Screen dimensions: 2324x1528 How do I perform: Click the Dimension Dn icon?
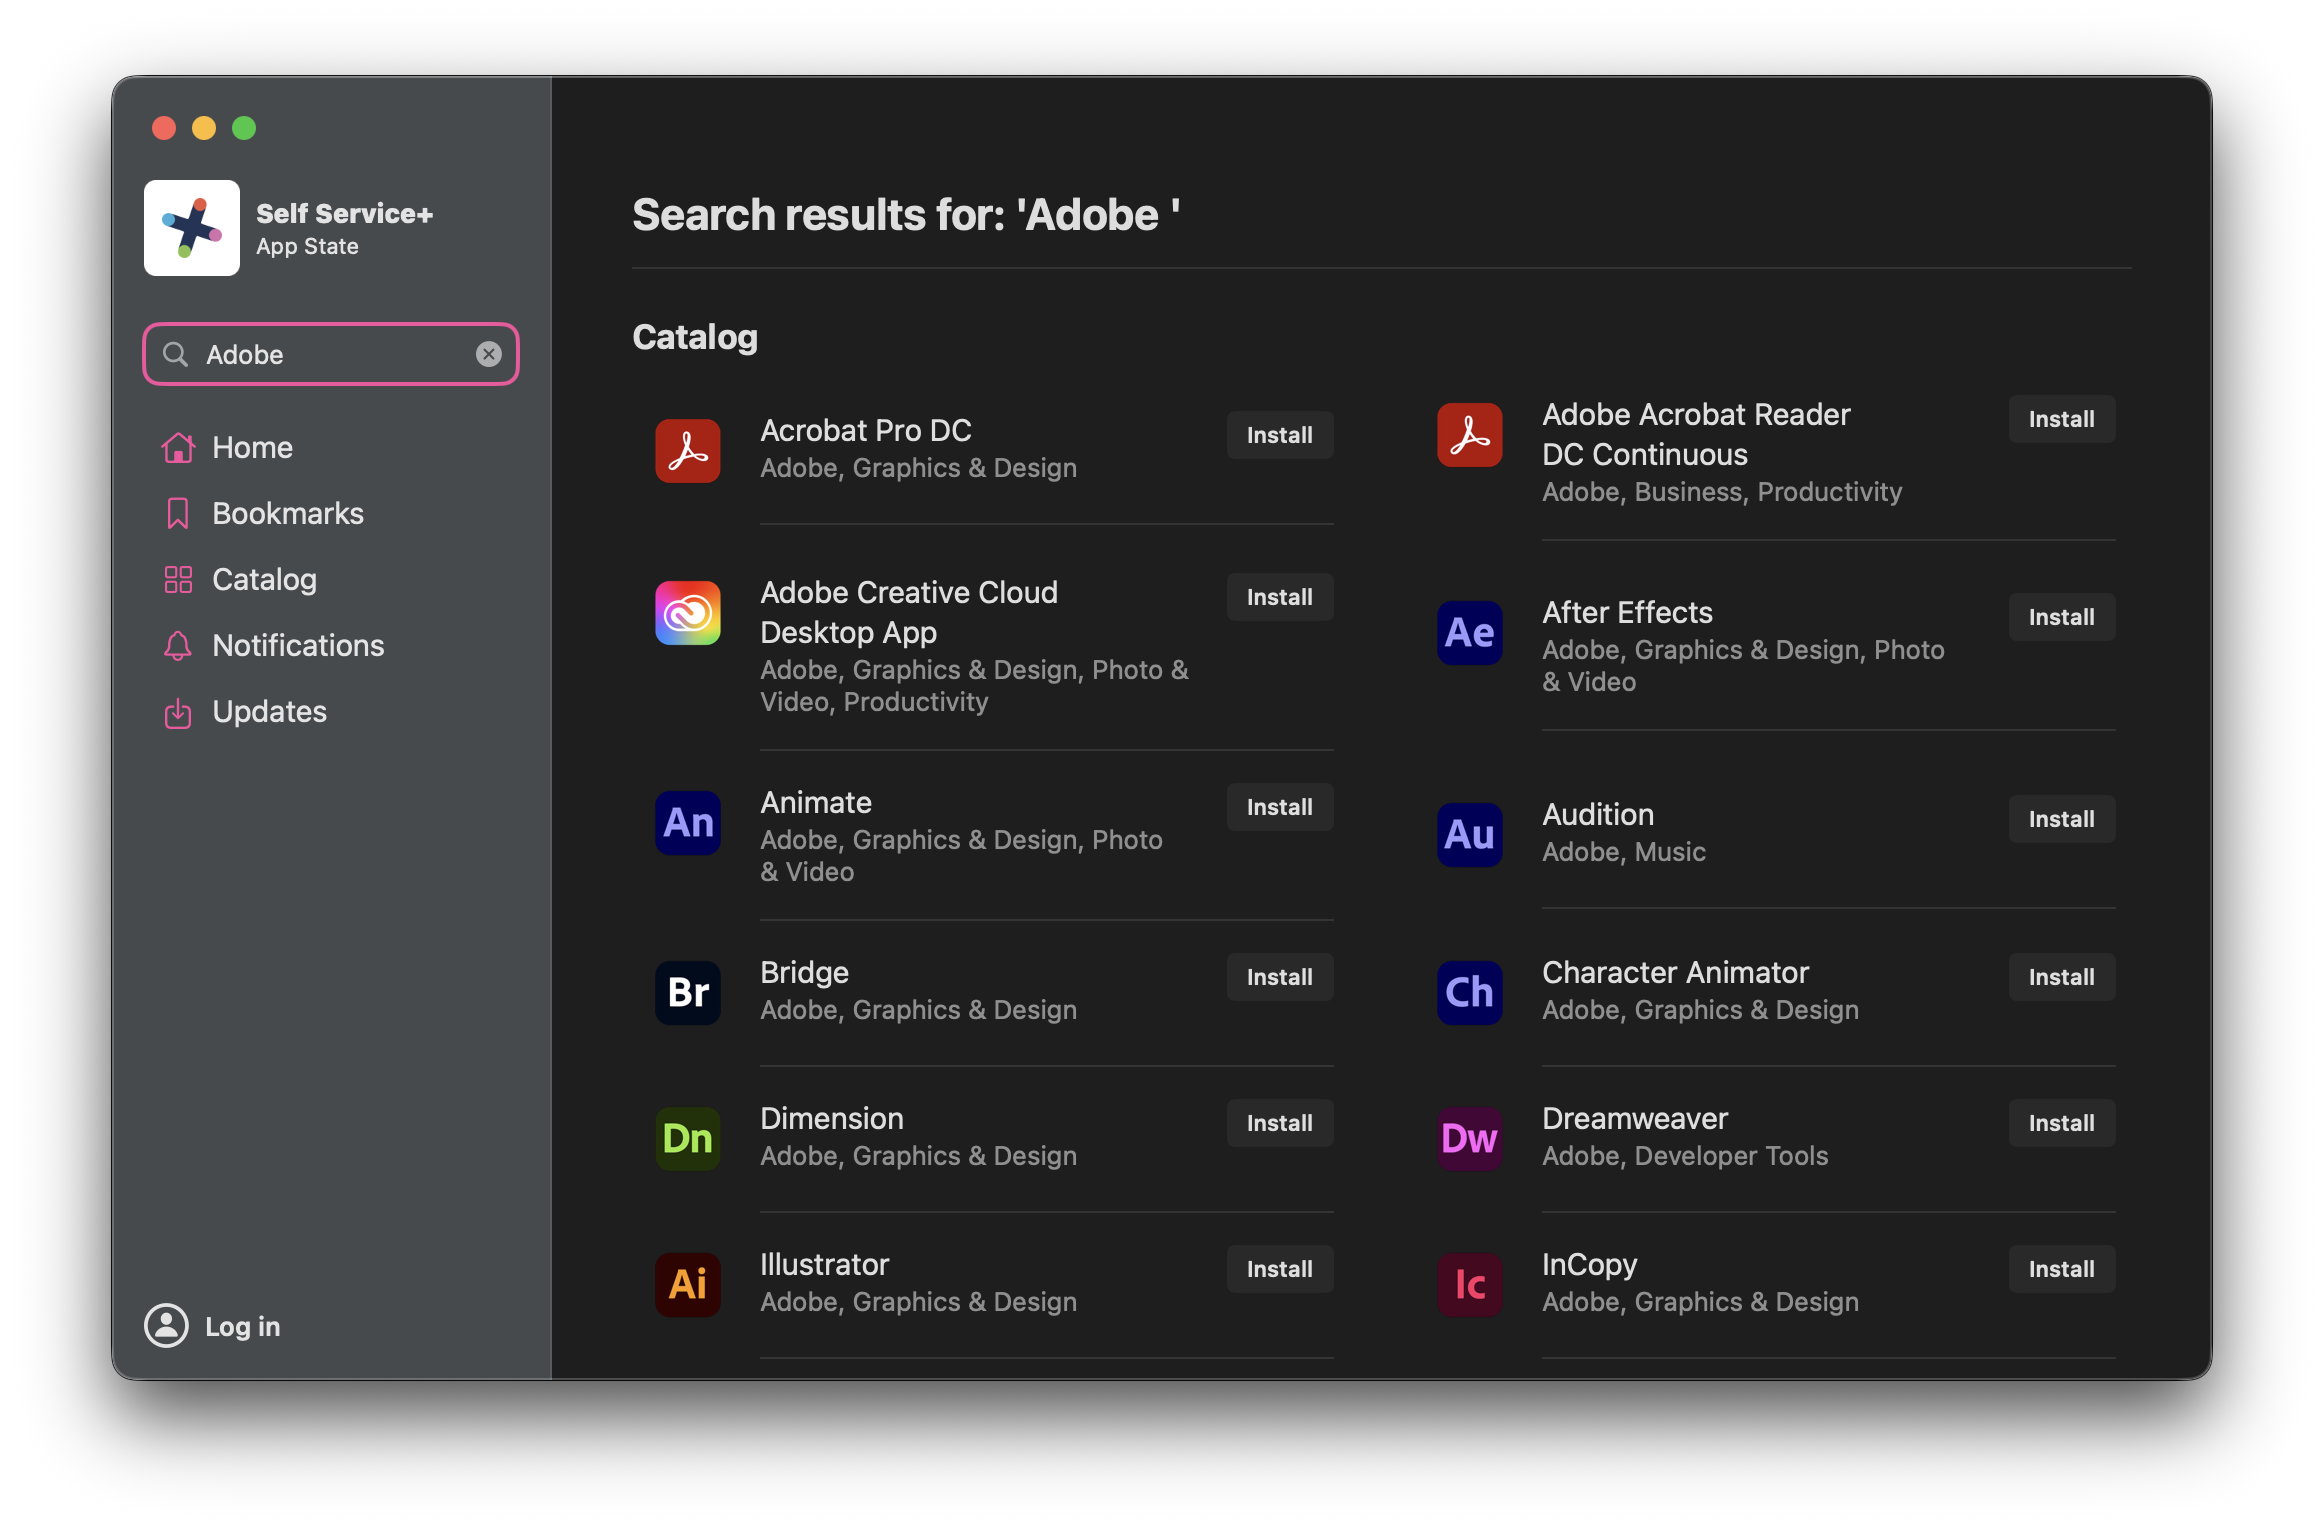pos(687,1139)
